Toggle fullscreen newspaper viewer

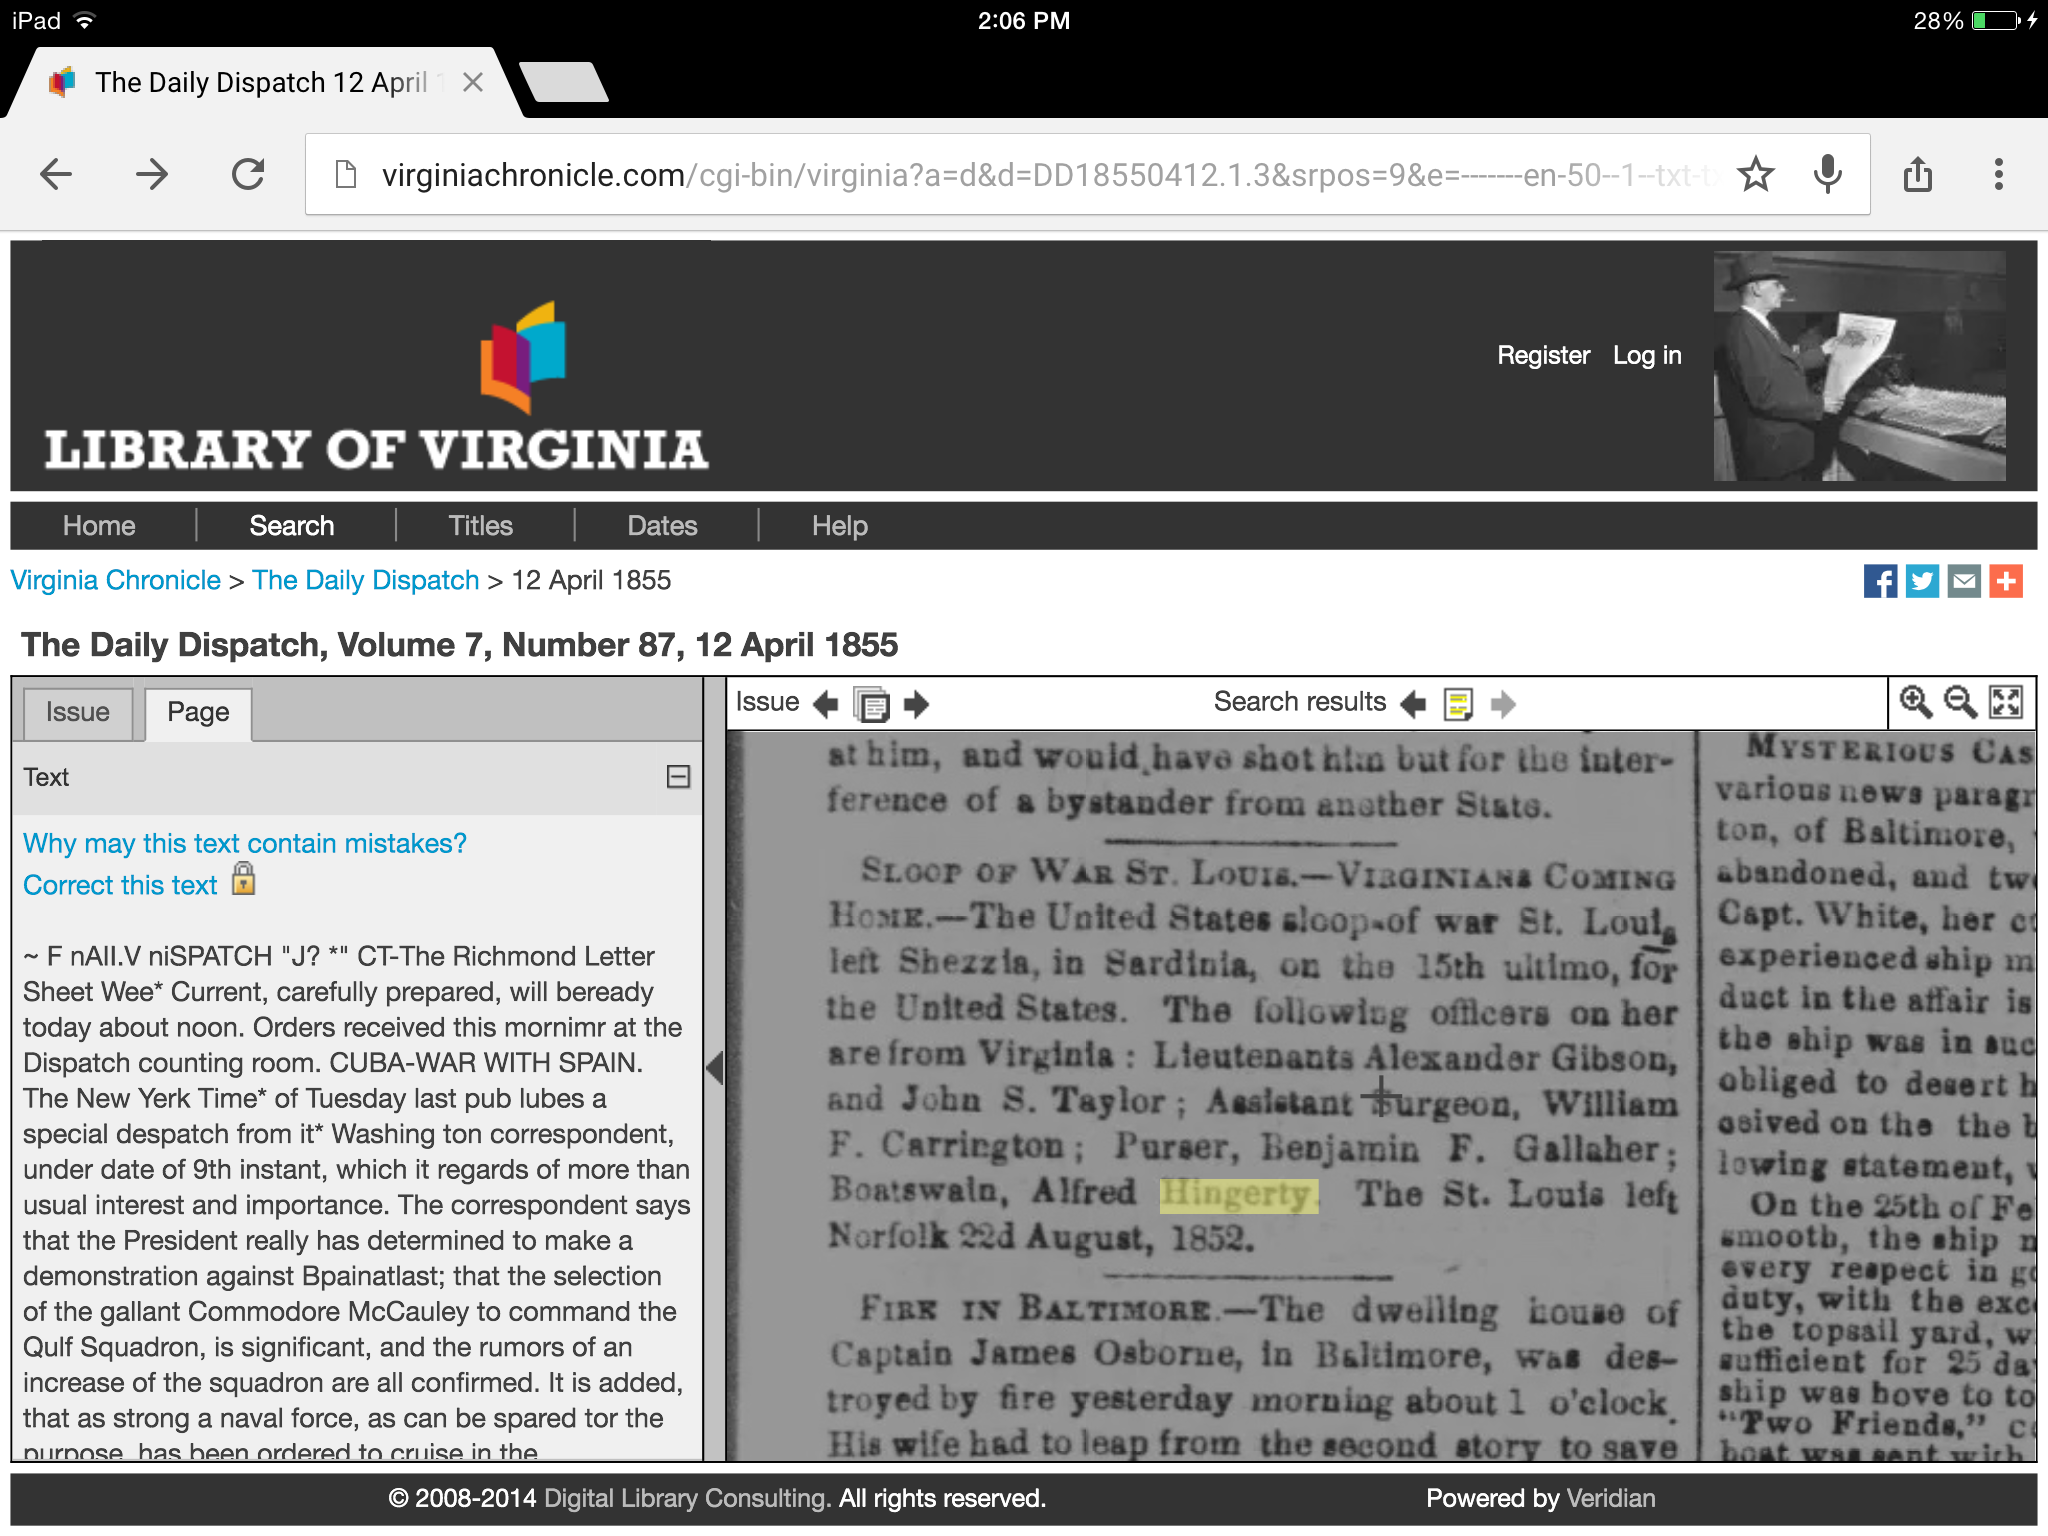(x=2006, y=702)
